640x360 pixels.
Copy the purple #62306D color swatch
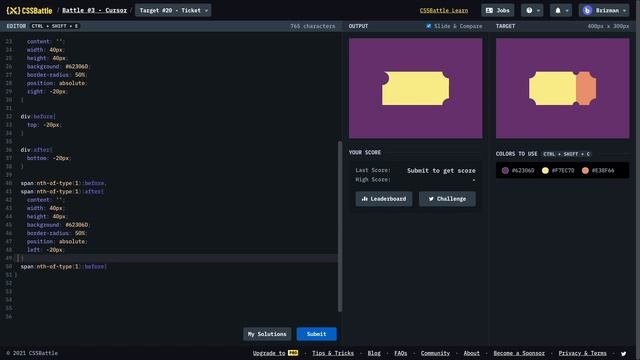(518, 171)
